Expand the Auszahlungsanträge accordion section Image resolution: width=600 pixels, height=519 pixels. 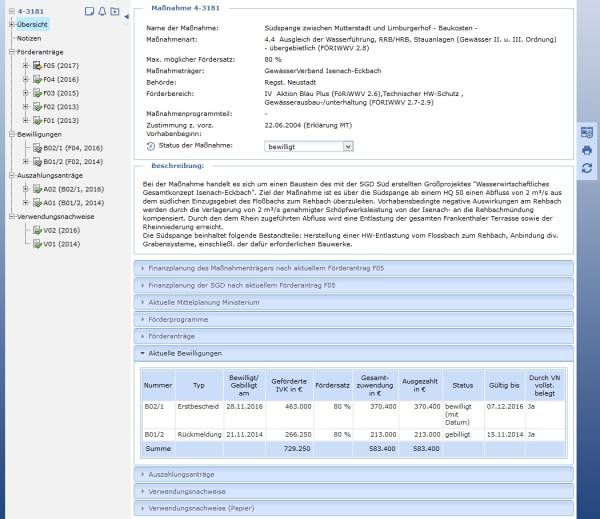click(354, 474)
